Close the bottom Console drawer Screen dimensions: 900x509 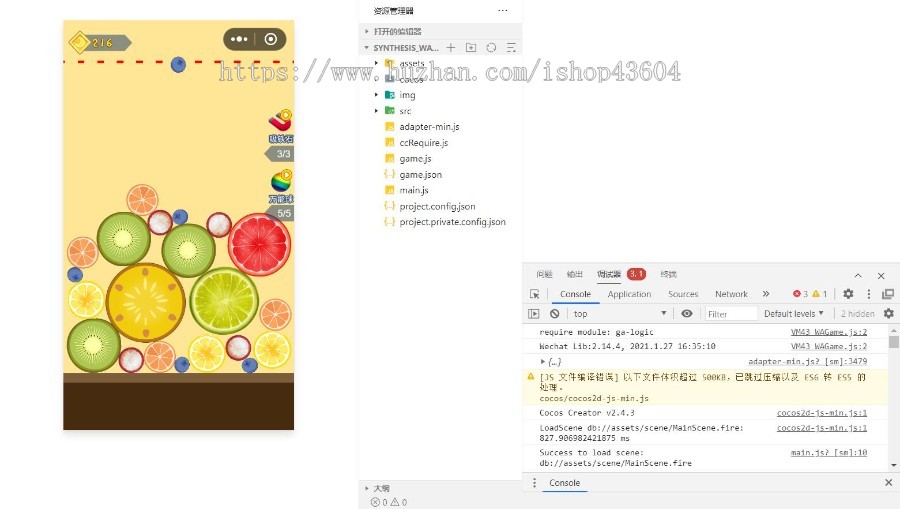(x=889, y=483)
